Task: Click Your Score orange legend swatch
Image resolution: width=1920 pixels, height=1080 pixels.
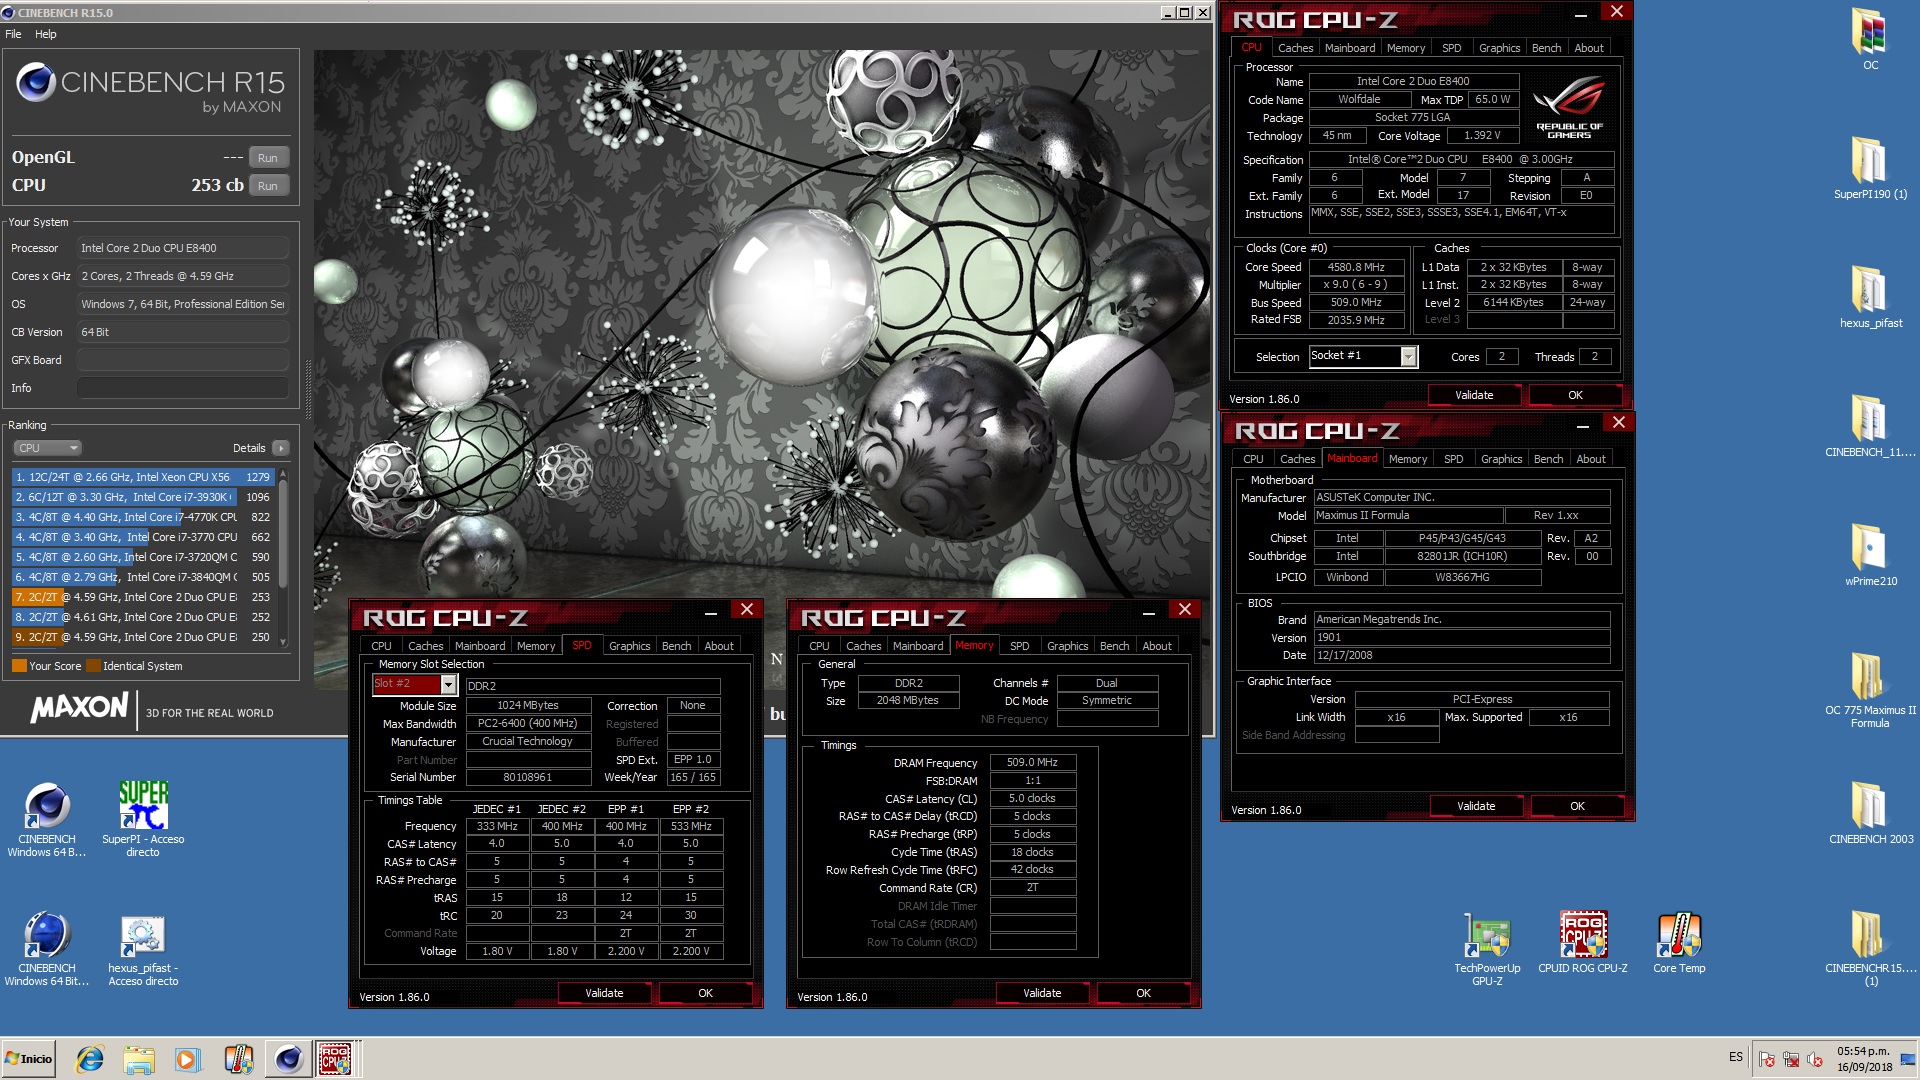Action: pos(19,666)
